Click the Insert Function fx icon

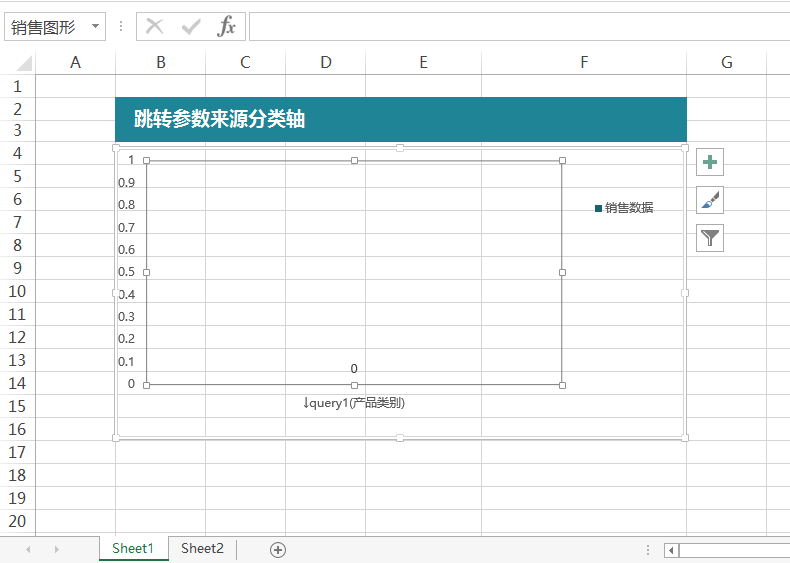226,26
